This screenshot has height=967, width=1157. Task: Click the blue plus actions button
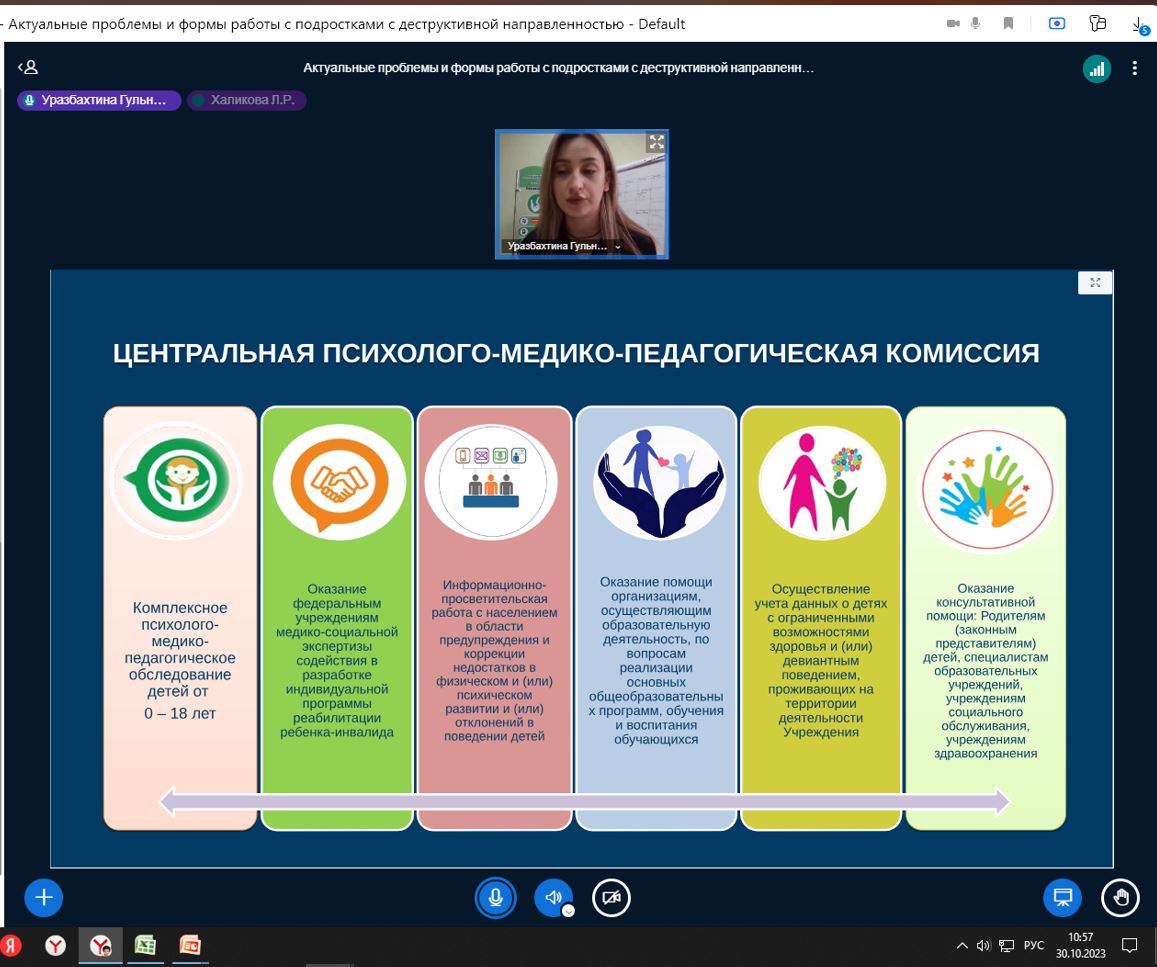click(x=44, y=897)
